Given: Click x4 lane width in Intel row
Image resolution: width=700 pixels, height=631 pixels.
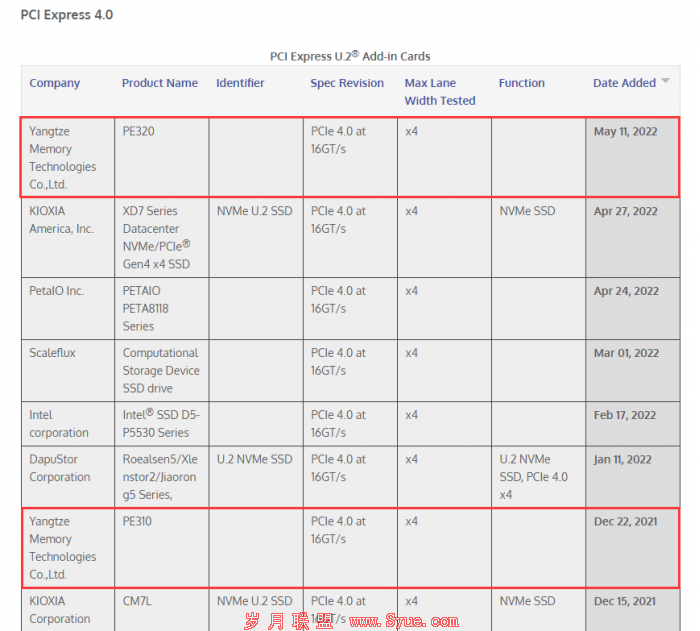Looking at the screenshot, I should 444,423.
